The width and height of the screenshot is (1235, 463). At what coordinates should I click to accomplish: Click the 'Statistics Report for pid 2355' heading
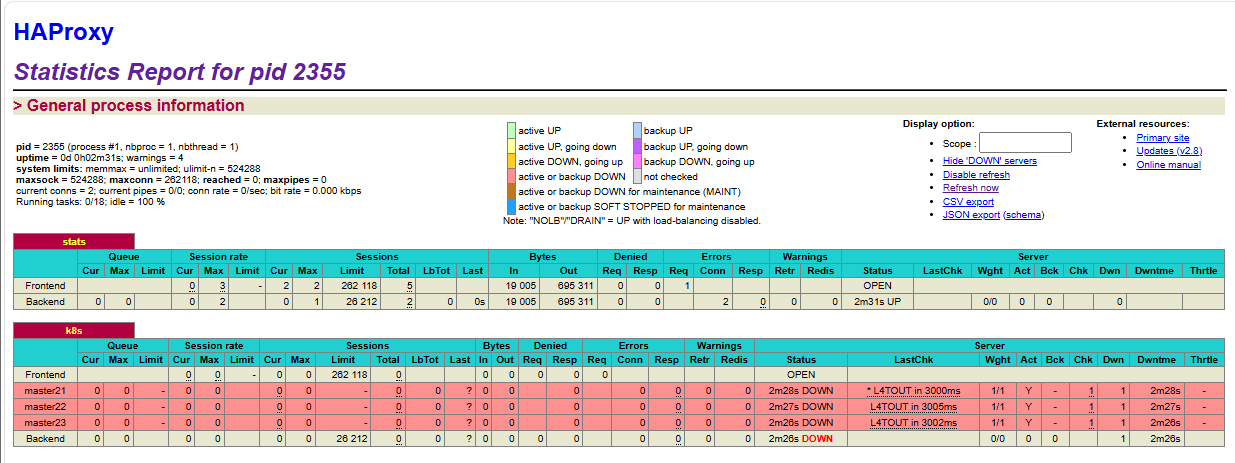click(x=180, y=72)
